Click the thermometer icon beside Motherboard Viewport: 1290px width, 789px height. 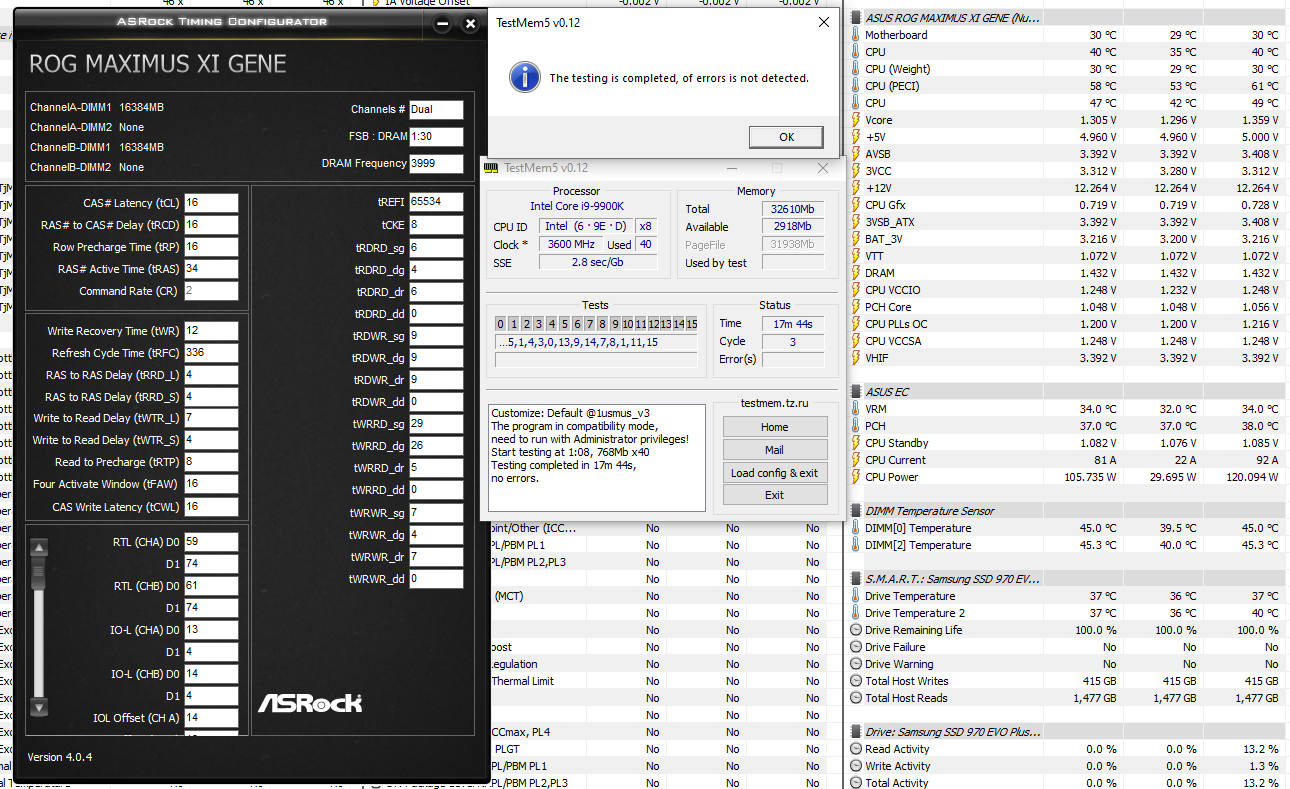tap(855, 35)
